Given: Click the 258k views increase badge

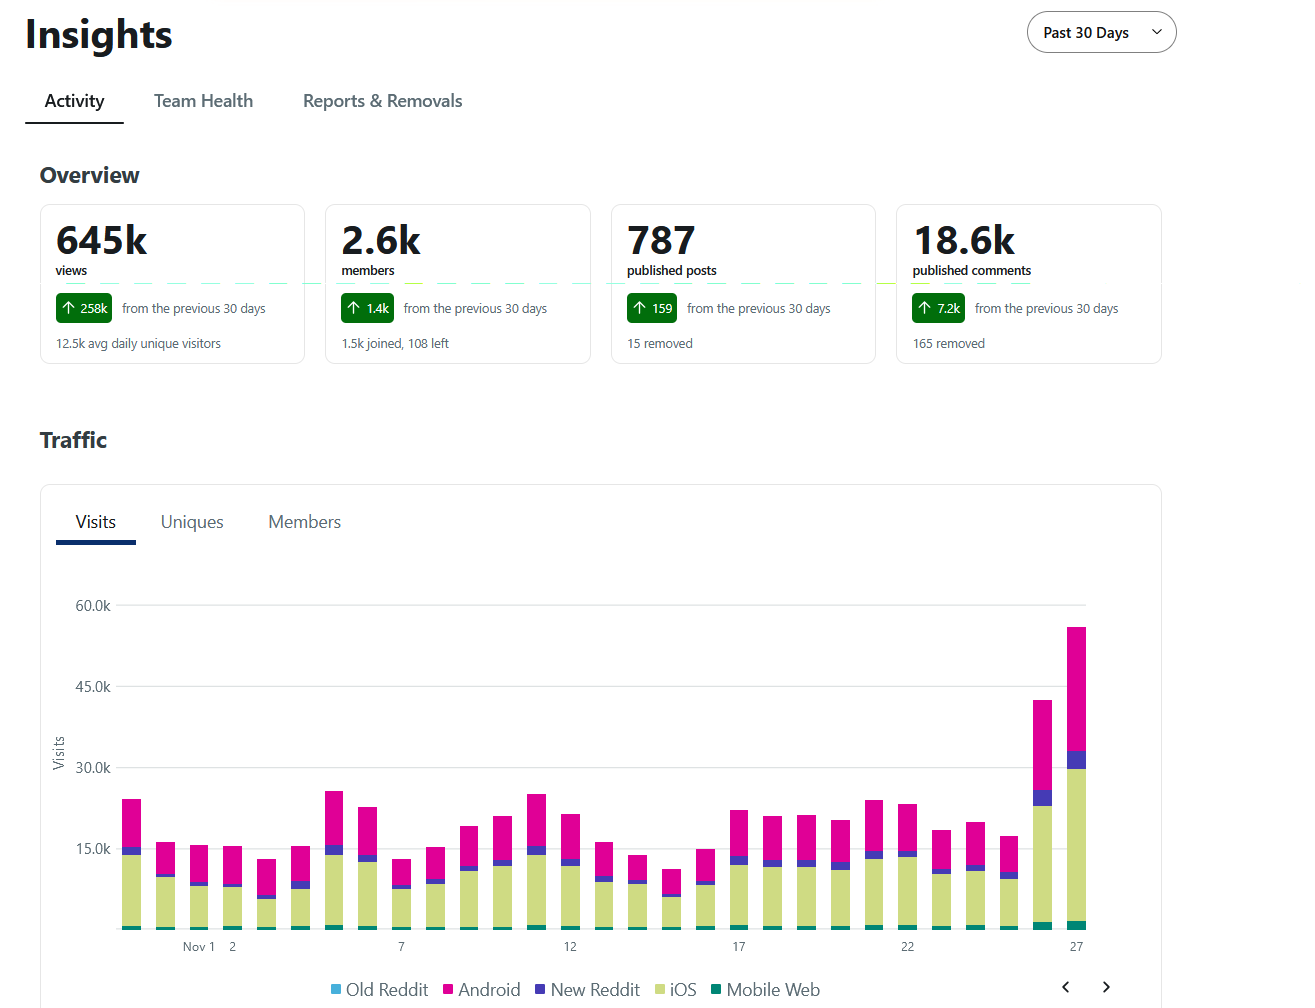Looking at the screenshot, I should [84, 308].
